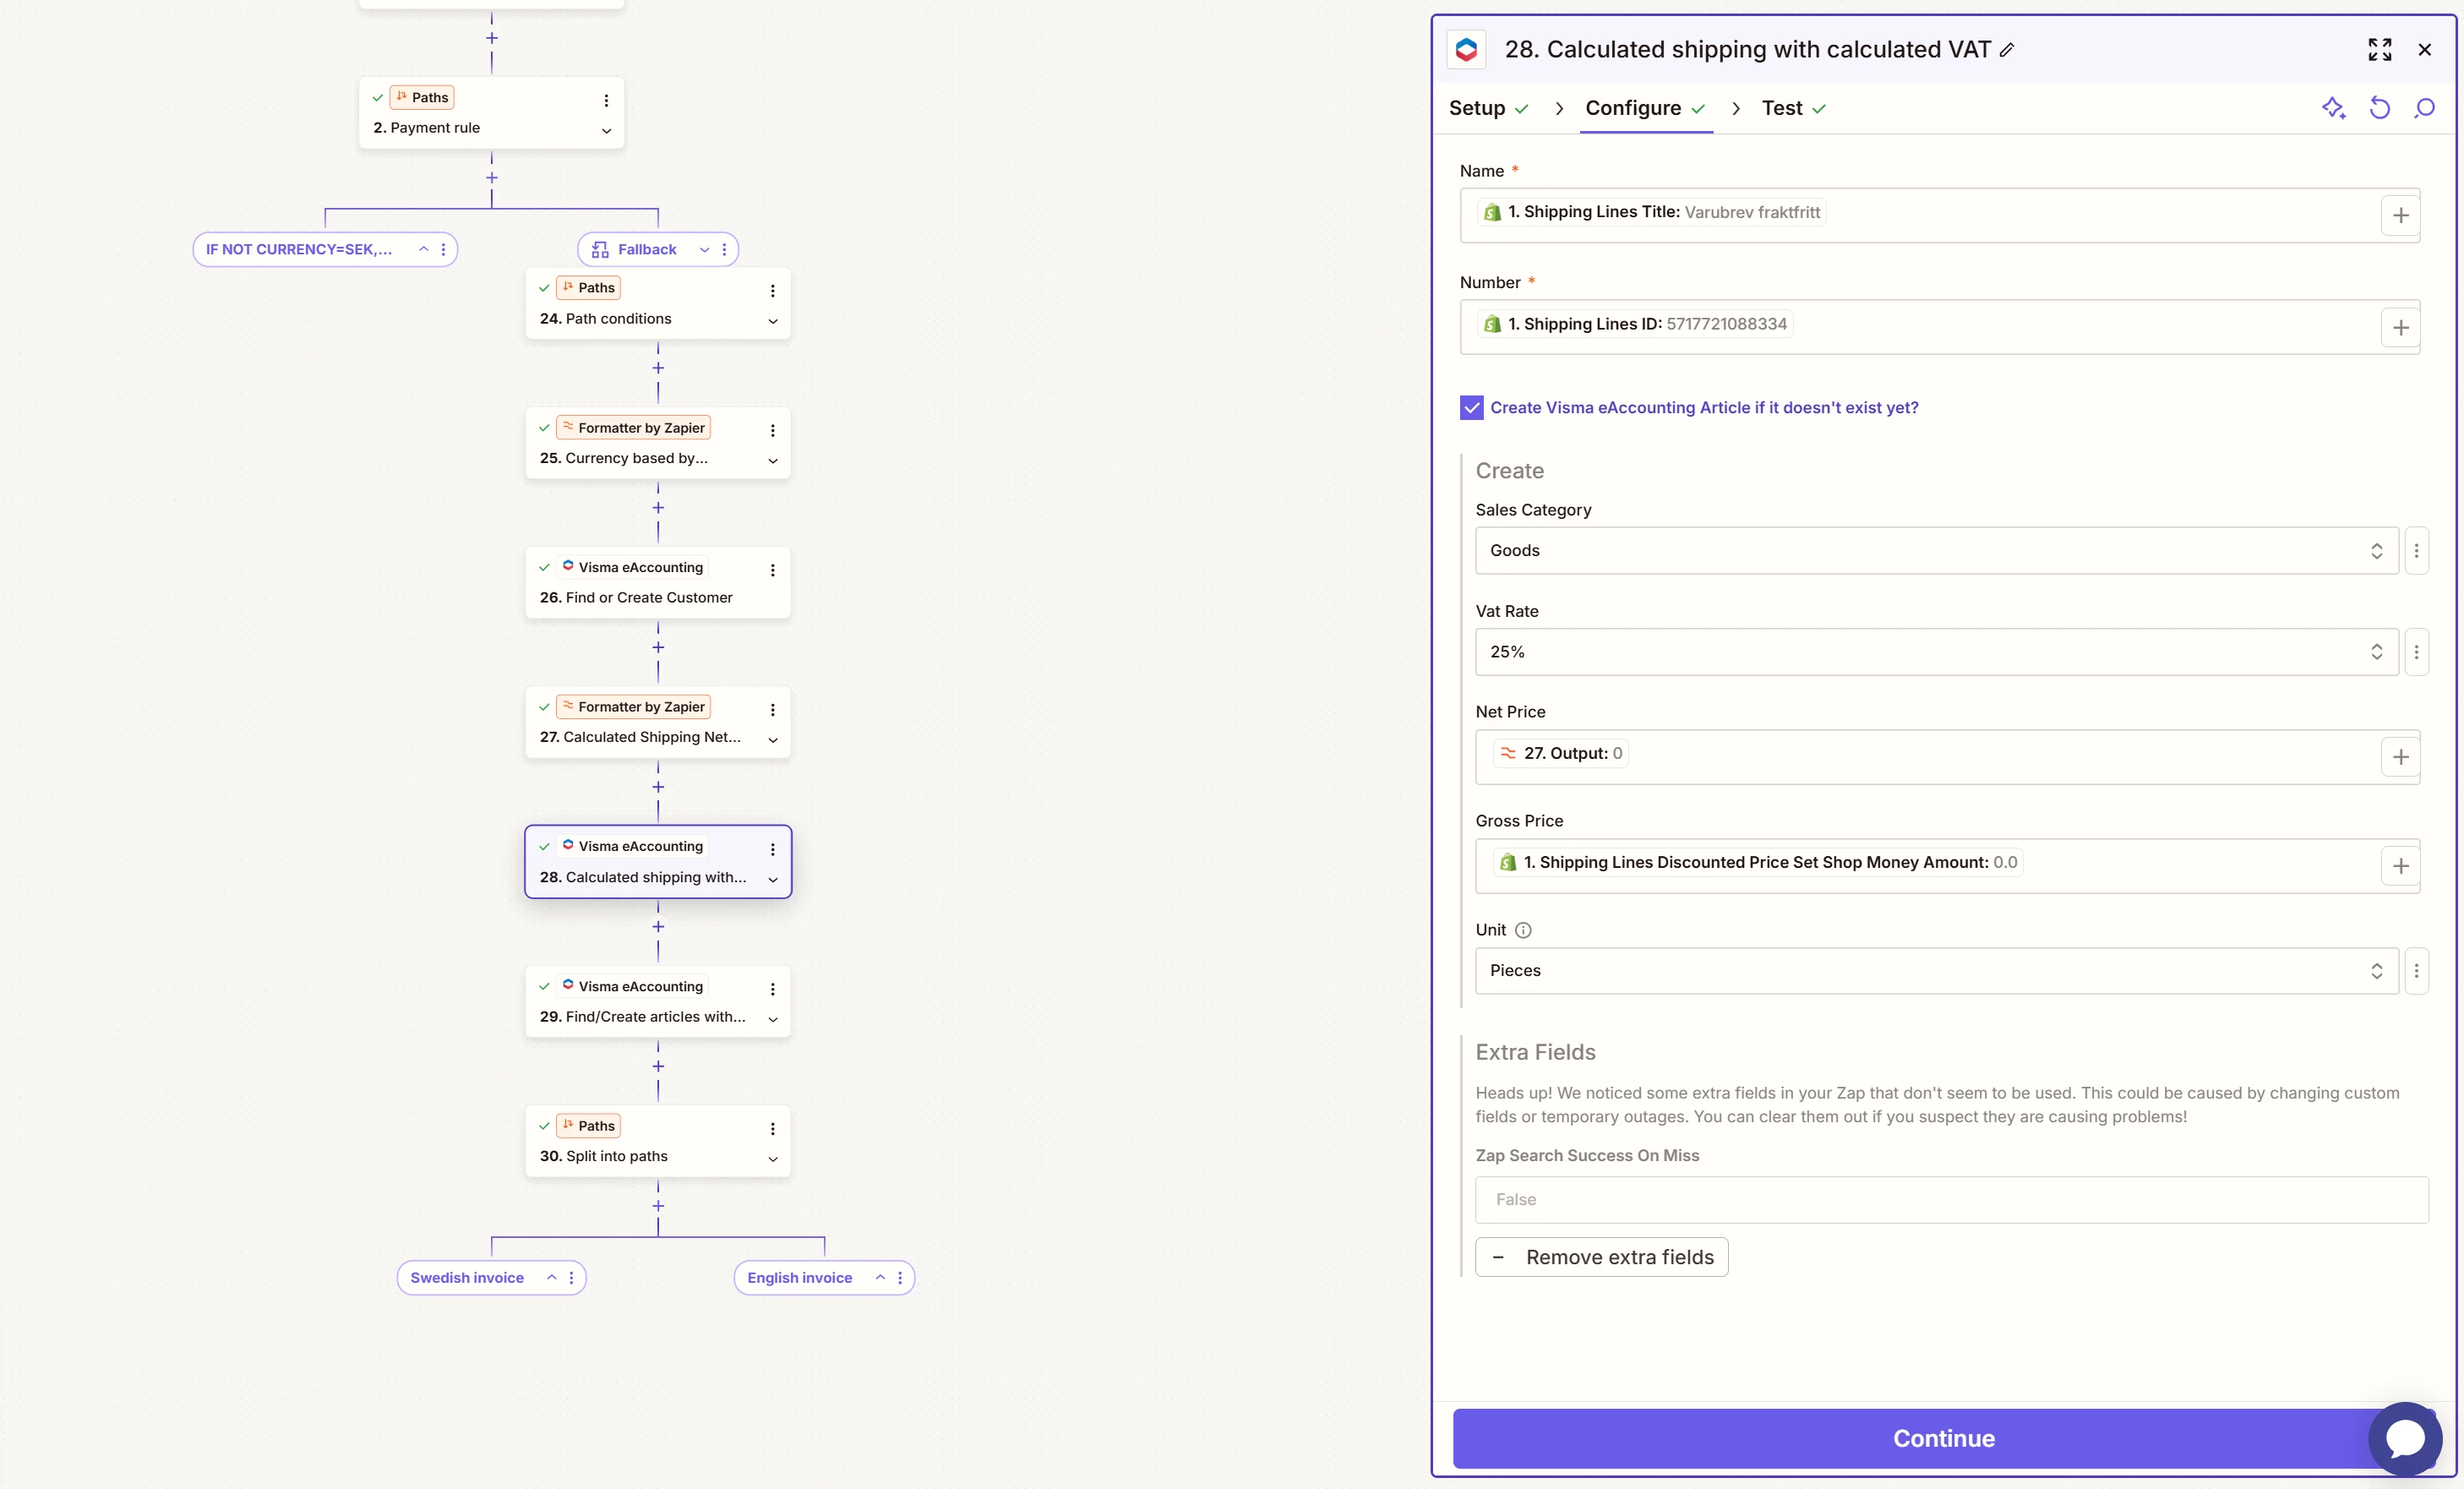2464x1489 pixels.
Task: Click the Visma eAccounting app logo in panel header
Action: click(1466, 49)
